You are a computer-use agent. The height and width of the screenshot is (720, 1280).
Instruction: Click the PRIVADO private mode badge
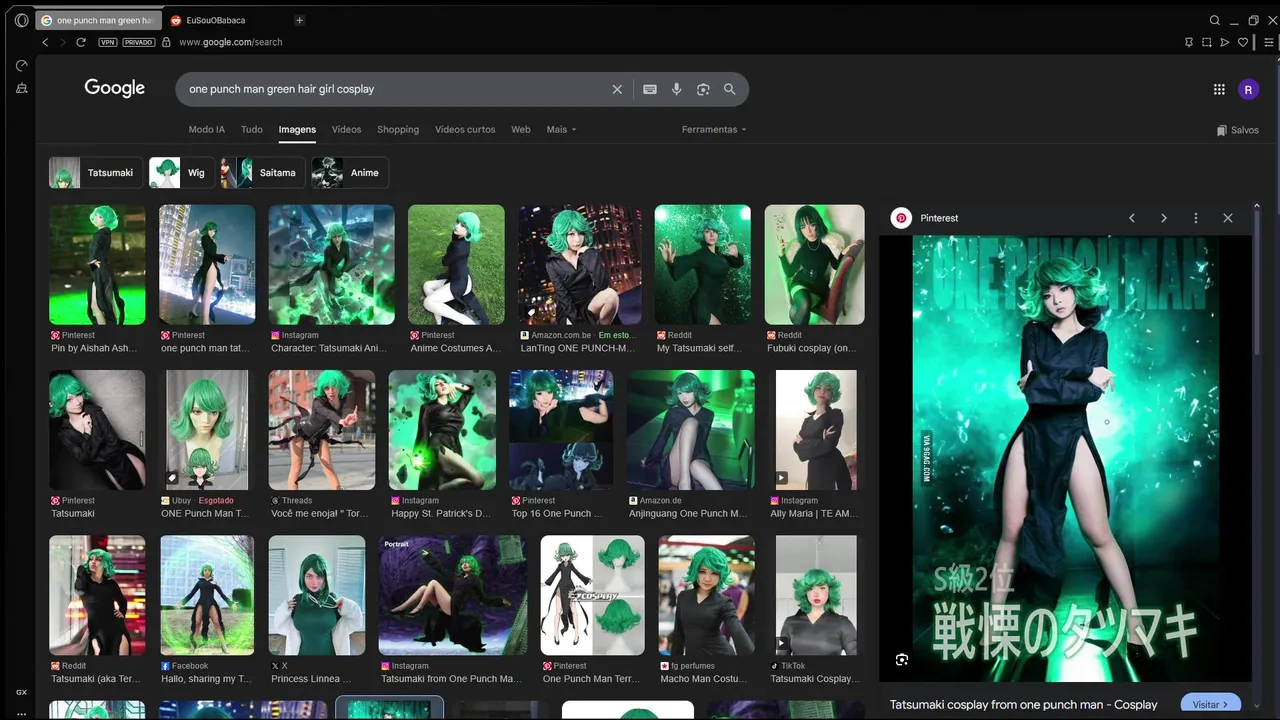tap(139, 42)
